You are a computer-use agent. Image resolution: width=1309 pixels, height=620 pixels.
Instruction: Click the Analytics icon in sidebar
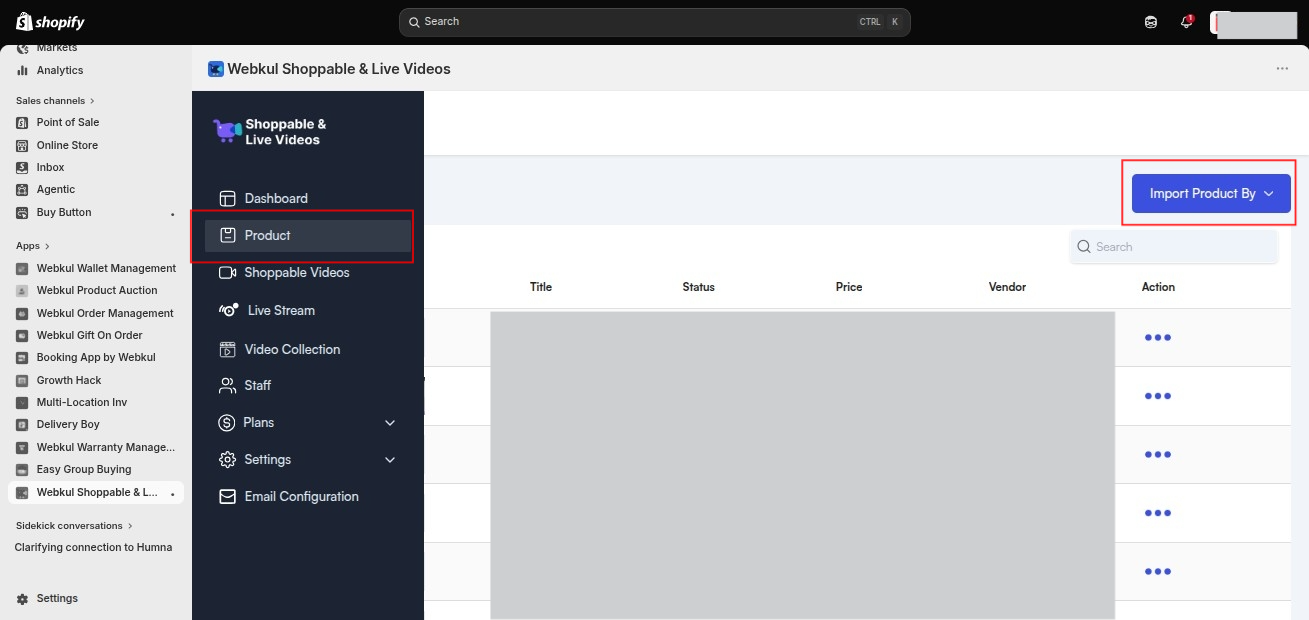[22, 70]
